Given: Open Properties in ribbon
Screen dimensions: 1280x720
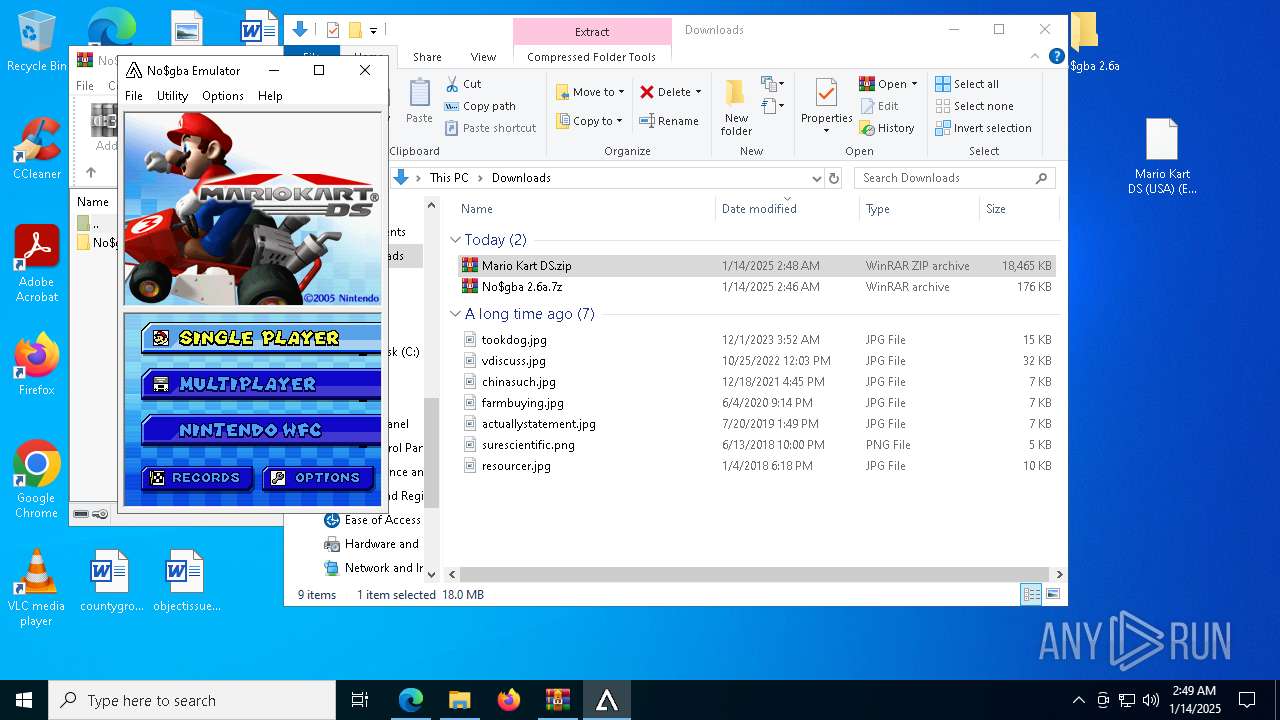Looking at the screenshot, I should pyautogui.click(x=826, y=105).
